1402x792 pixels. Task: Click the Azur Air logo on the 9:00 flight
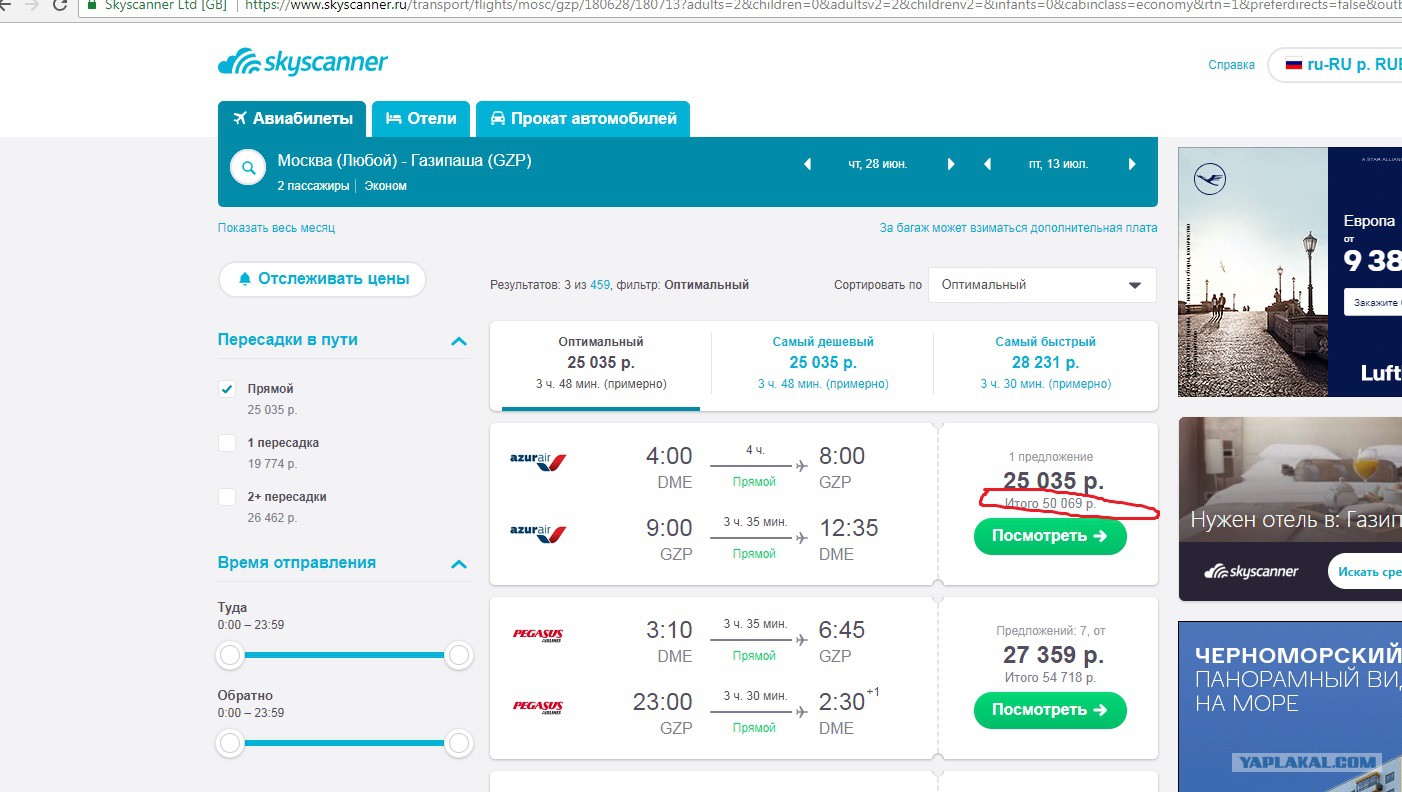(538, 534)
